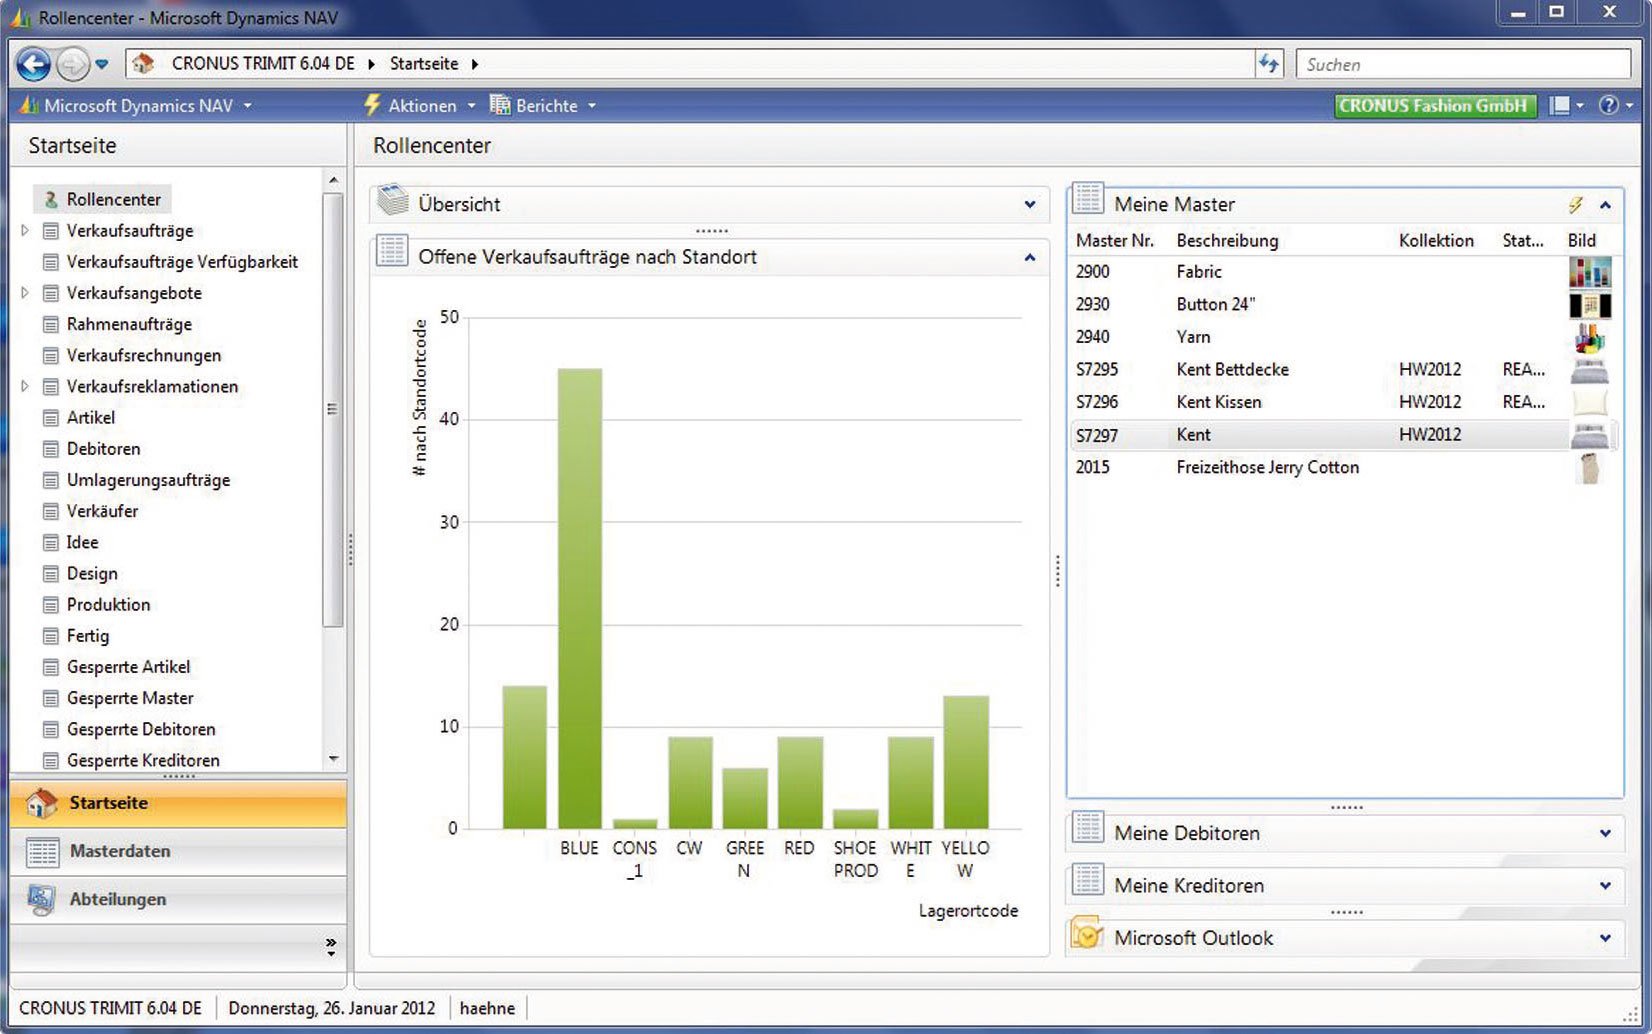Screen dimensions: 1652x1034
Task: Sort by the Master Nr. column header
Action: point(1115,241)
